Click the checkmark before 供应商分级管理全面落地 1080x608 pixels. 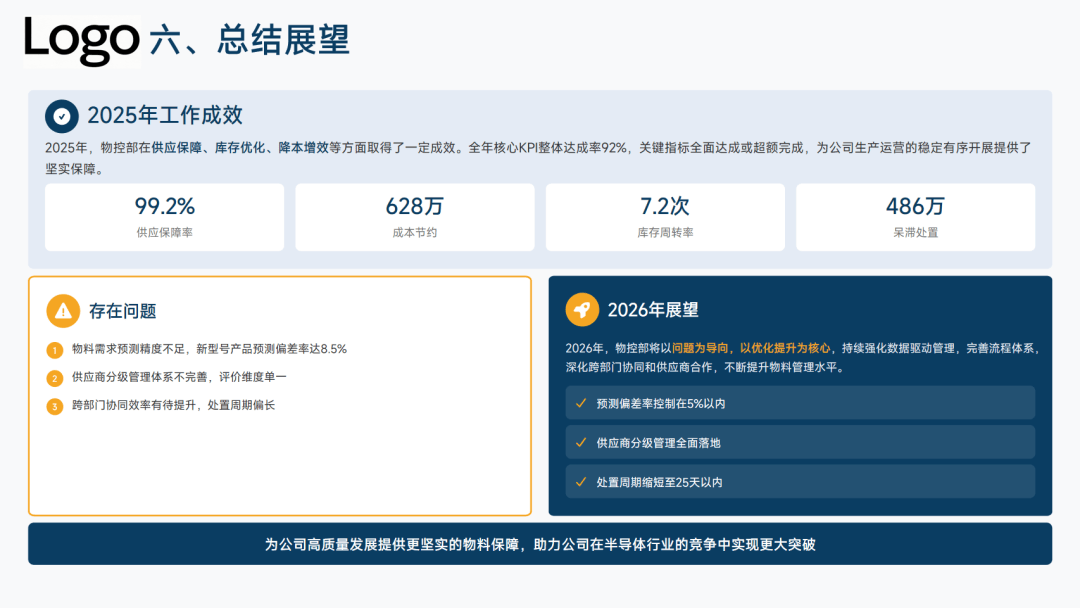click(x=580, y=442)
